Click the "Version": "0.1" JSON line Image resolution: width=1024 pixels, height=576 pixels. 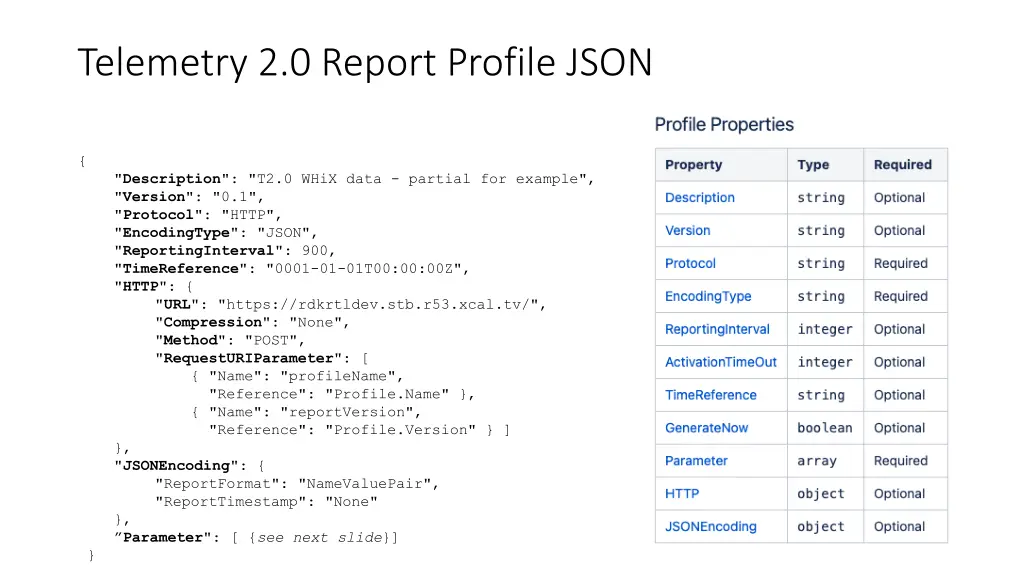coord(189,197)
